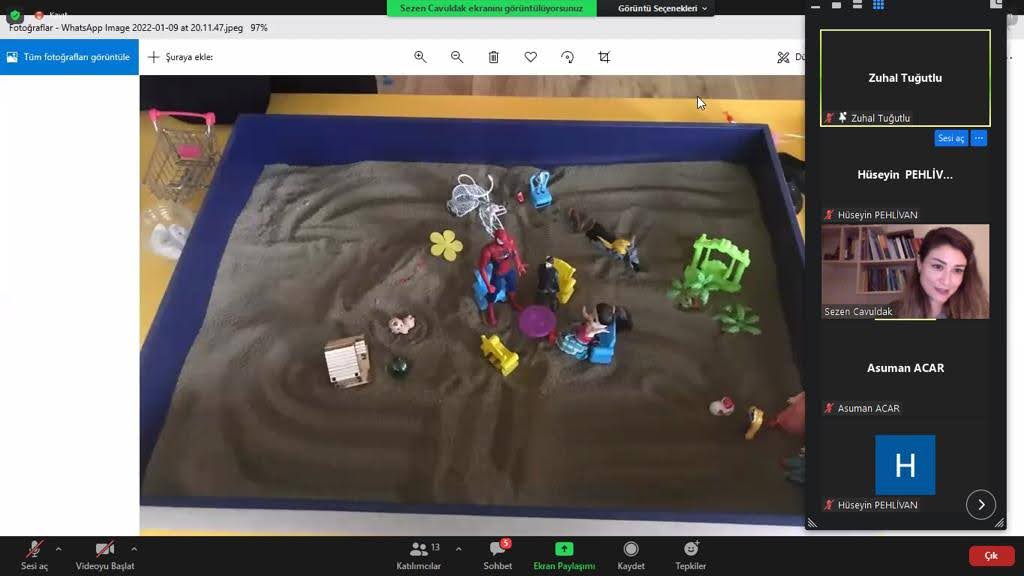The height and width of the screenshot is (576, 1024).
Task: Delete the photo with trash icon
Action: click(x=494, y=57)
